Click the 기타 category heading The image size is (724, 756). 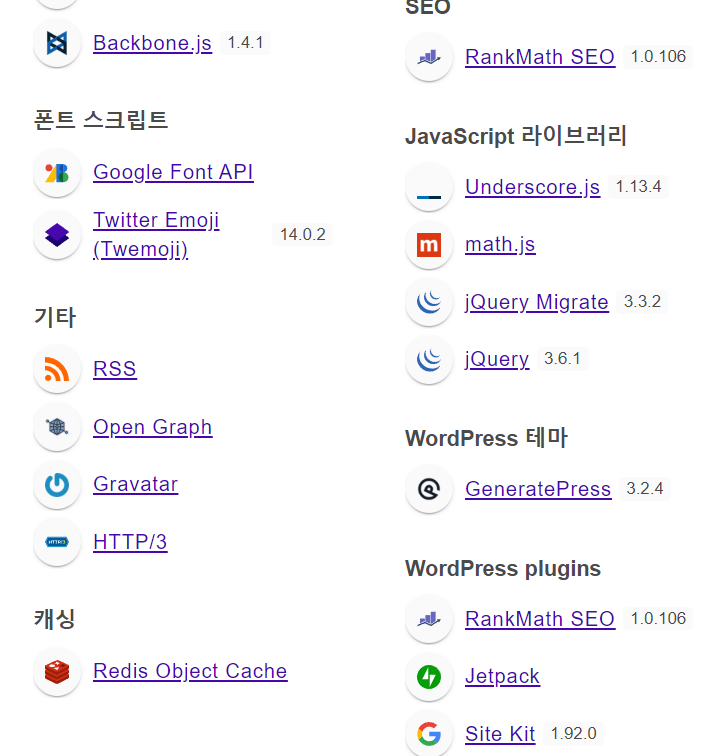point(55,317)
